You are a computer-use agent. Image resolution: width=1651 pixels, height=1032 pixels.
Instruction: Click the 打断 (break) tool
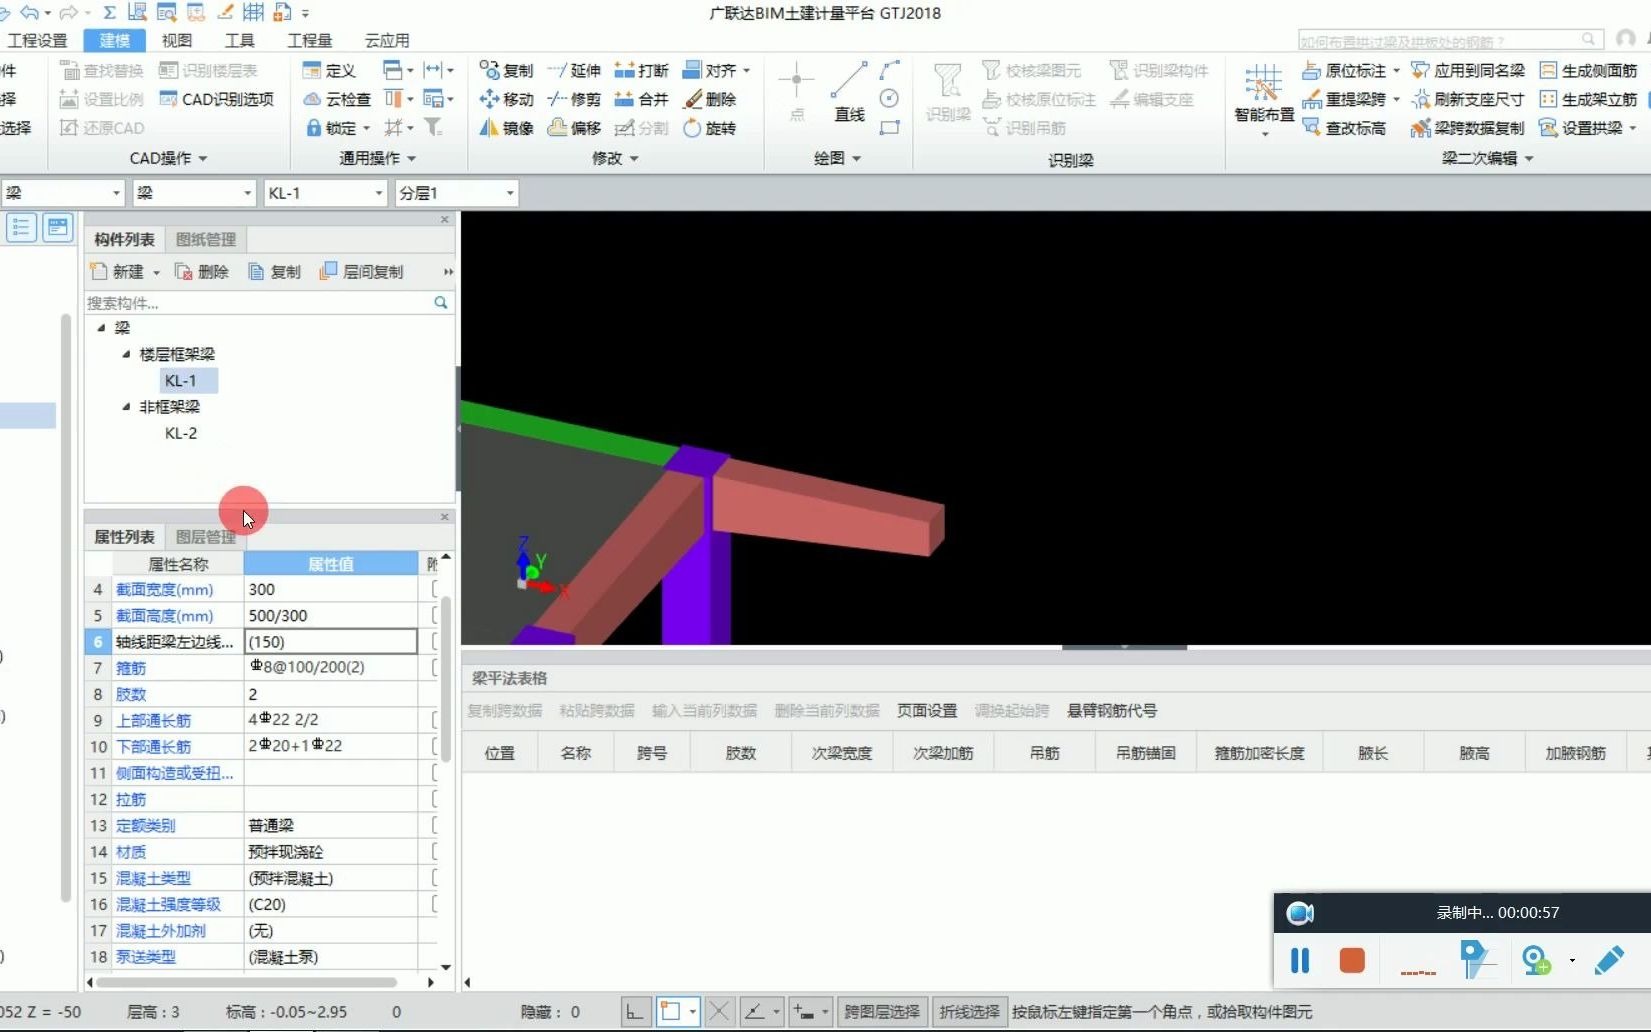point(641,70)
